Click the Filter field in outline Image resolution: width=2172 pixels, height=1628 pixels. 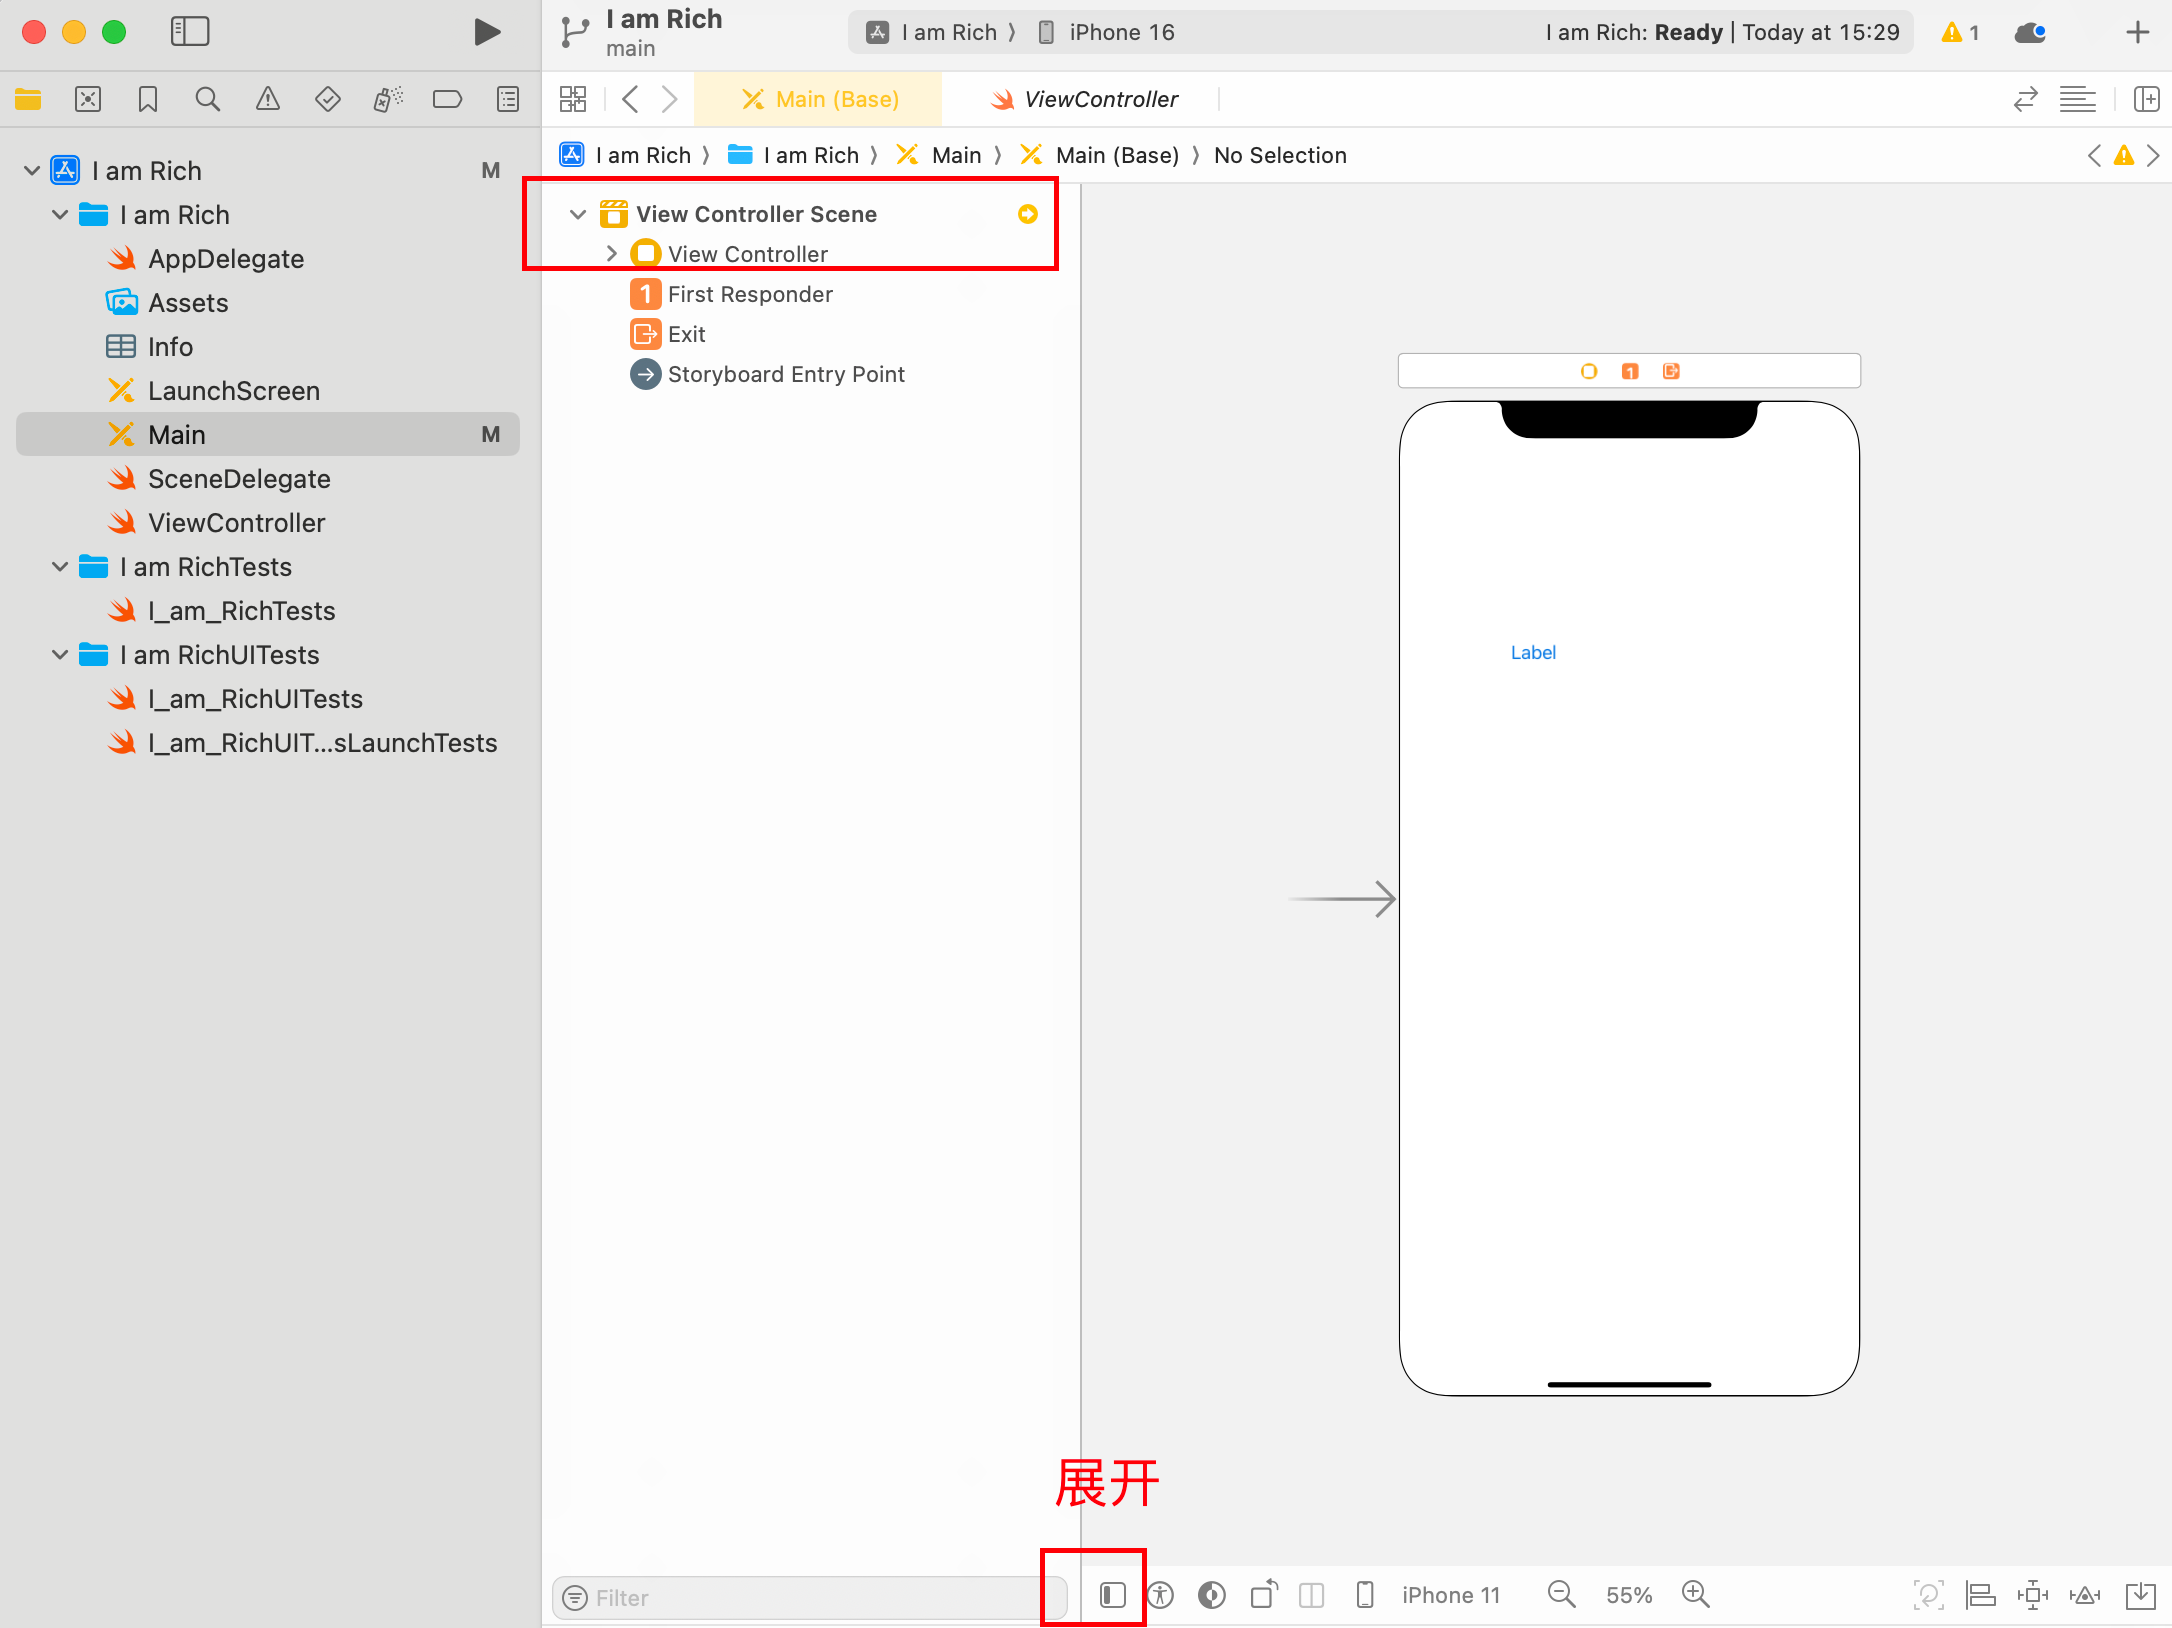810,1597
